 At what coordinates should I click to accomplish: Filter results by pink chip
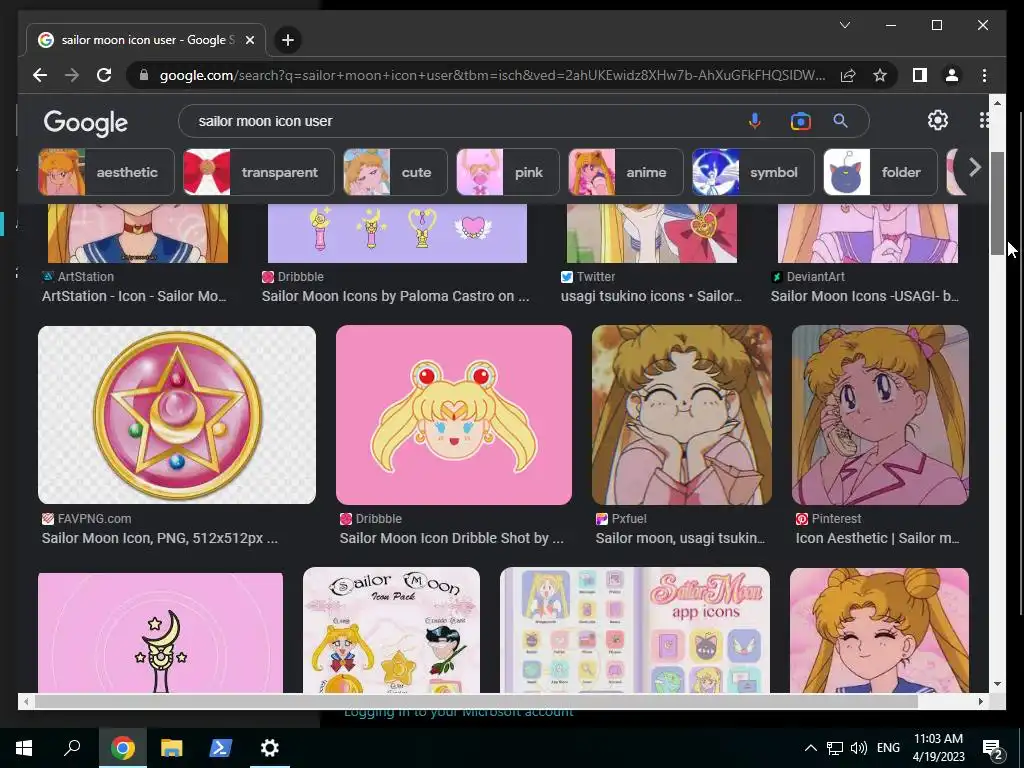tap(507, 172)
